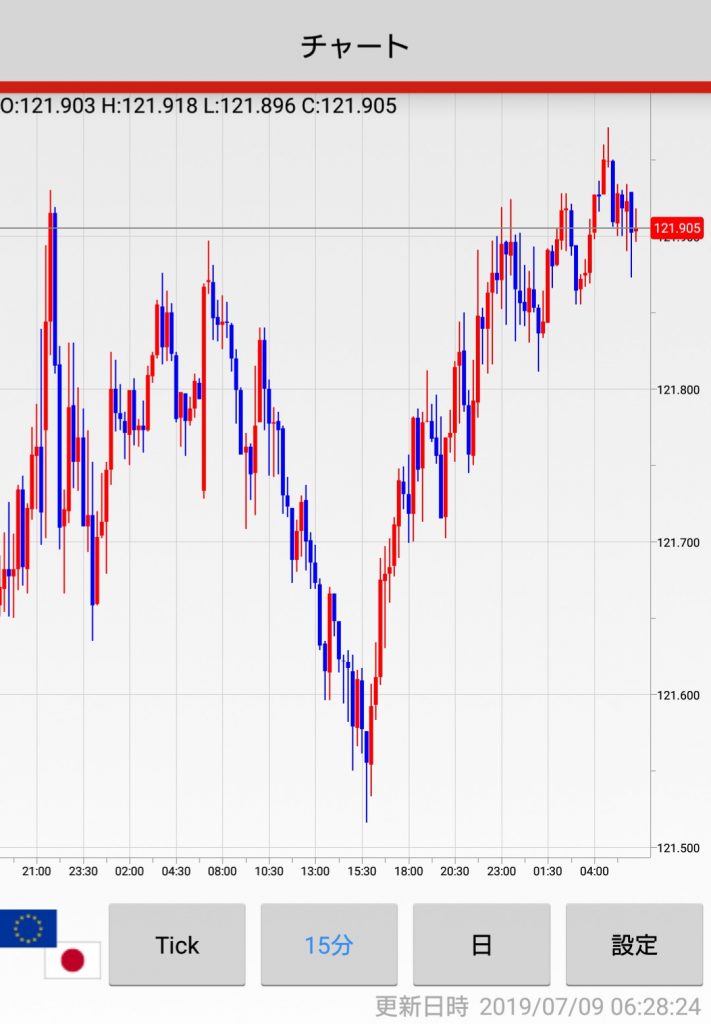Open the 設定 settings button
Viewport: 711px width, 1024px height.
pos(634,945)
